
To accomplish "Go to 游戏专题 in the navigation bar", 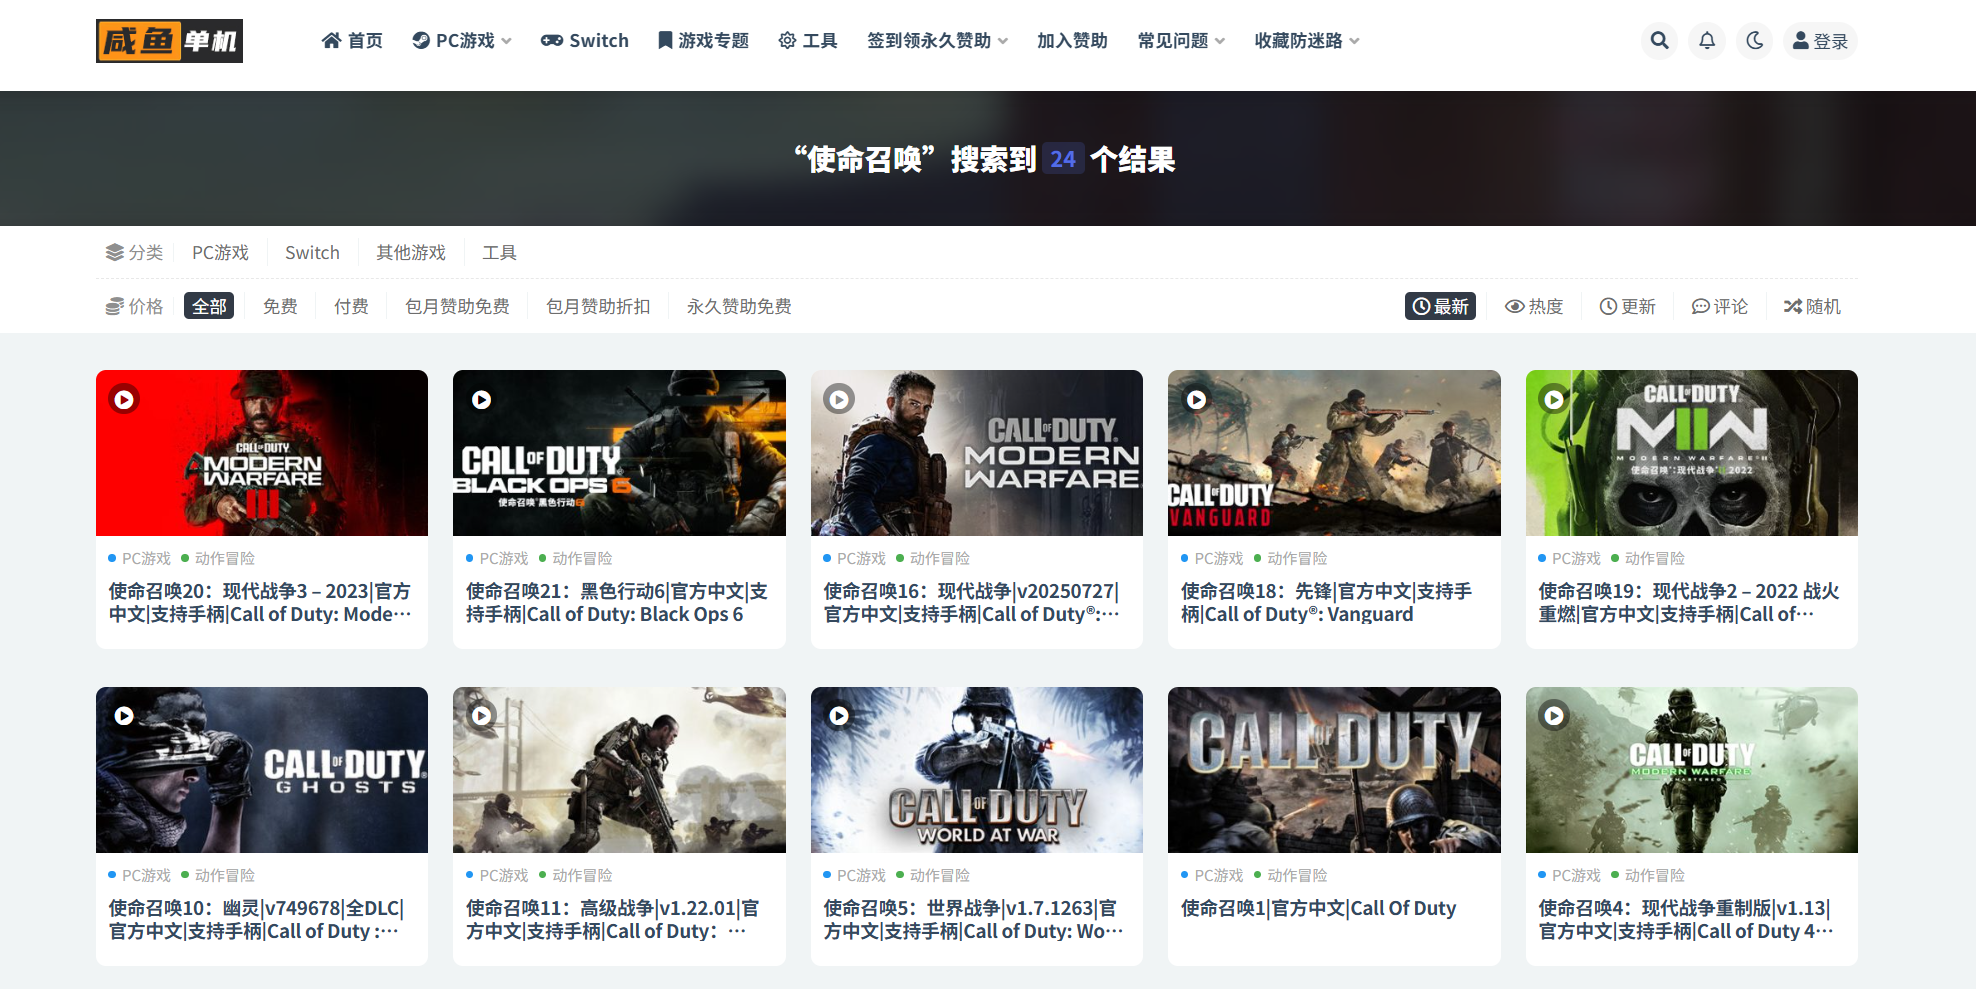I will [703, 41].
